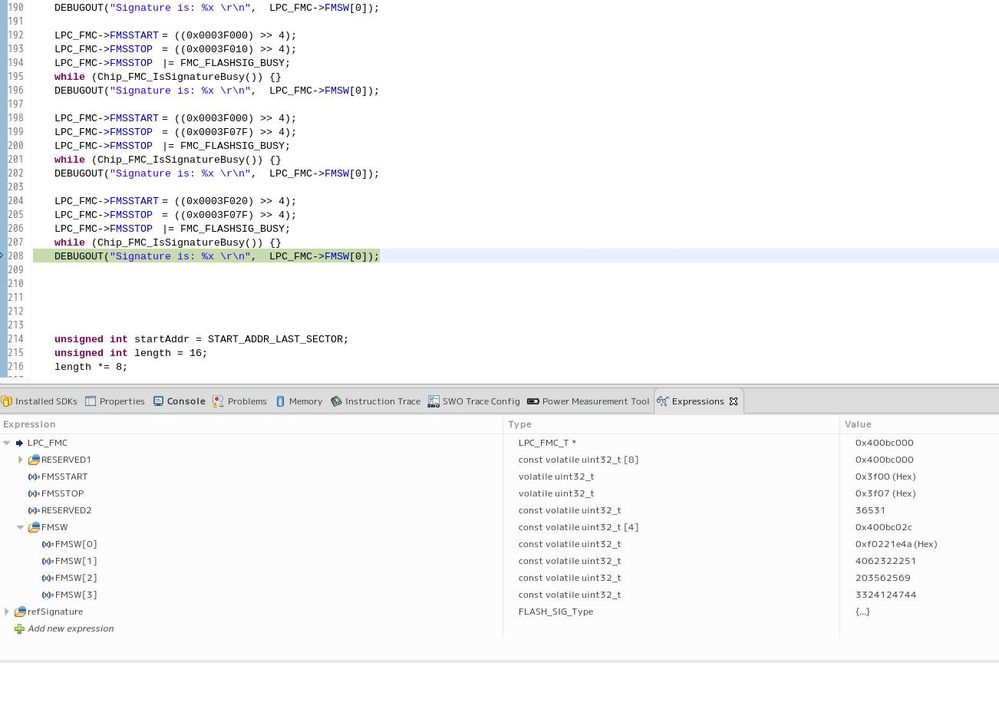Click the Instruction Trace chip icon
This screenshot has height=706, width=999.
336,401
